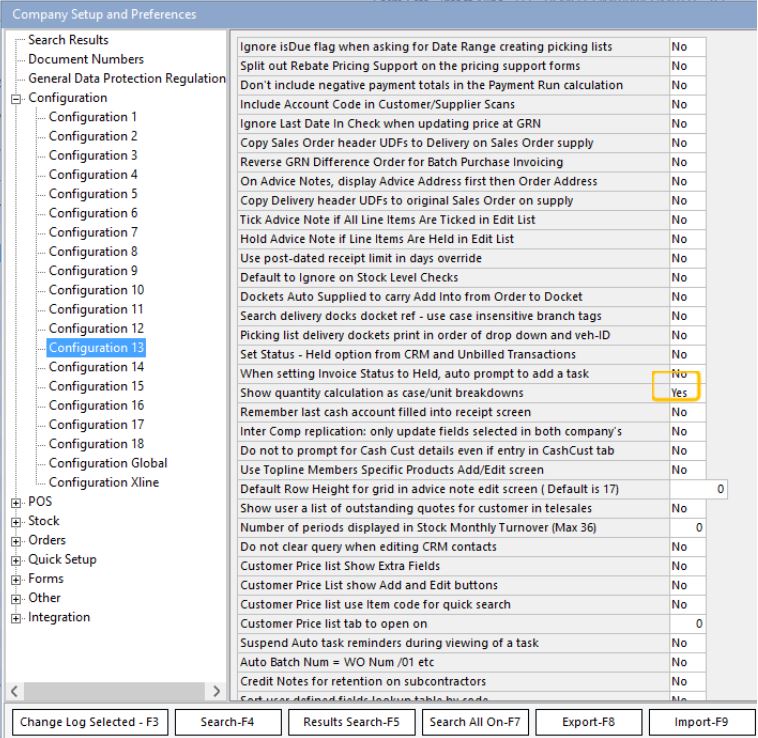Open Configuration Global in the tree
This screenshot has width=758, height=738.
click(108, 463)
